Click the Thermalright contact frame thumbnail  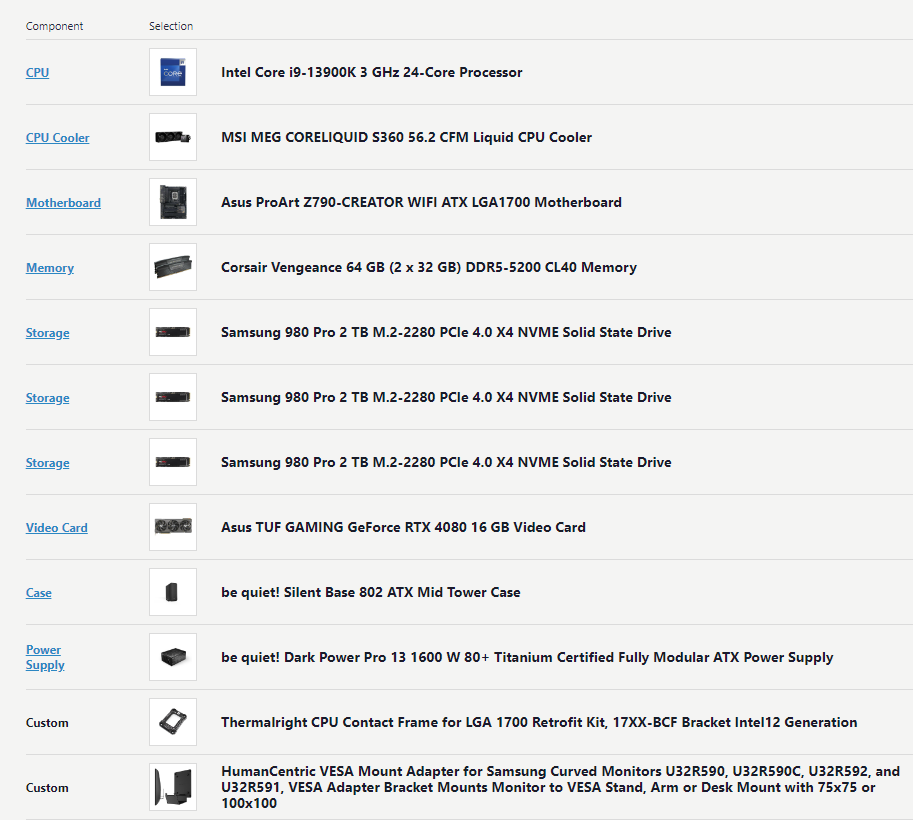173,722
